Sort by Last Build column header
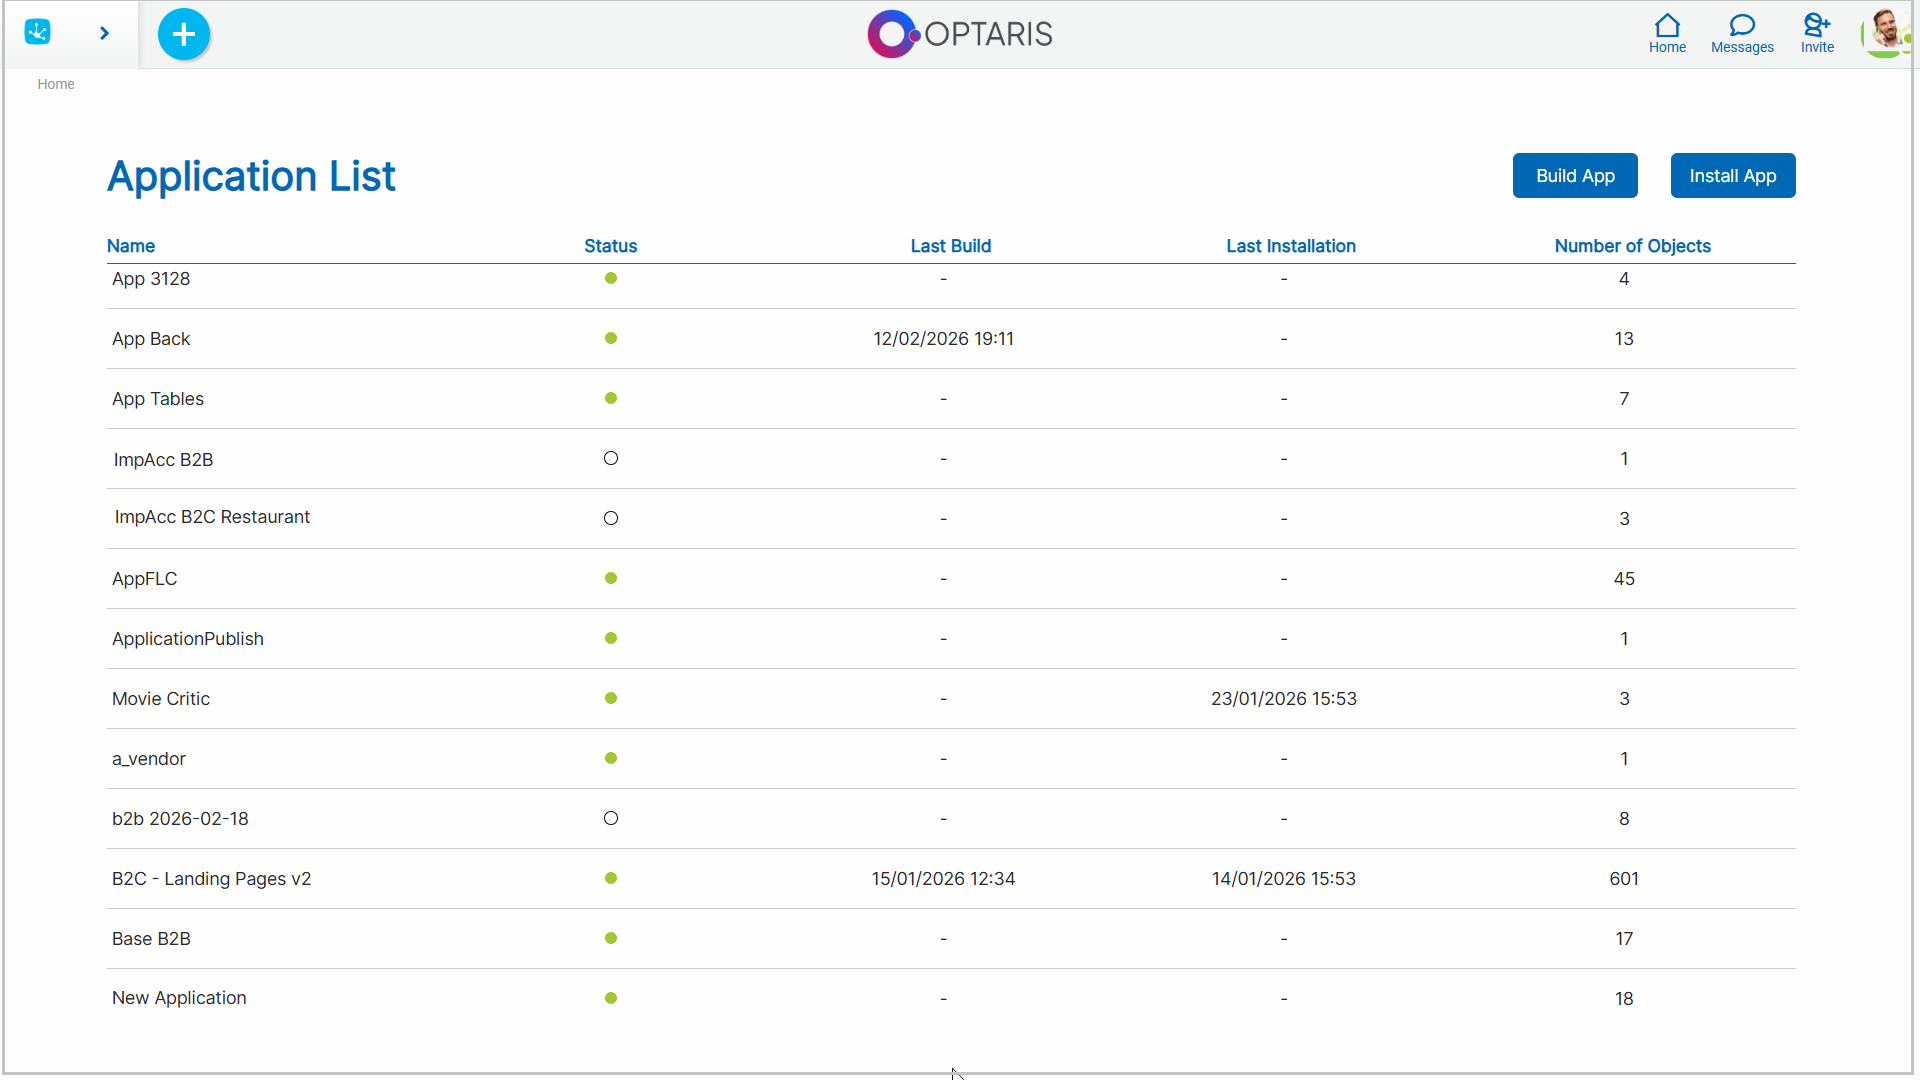The width and height of the screenshot is (1920, 1080). (950, 246)
